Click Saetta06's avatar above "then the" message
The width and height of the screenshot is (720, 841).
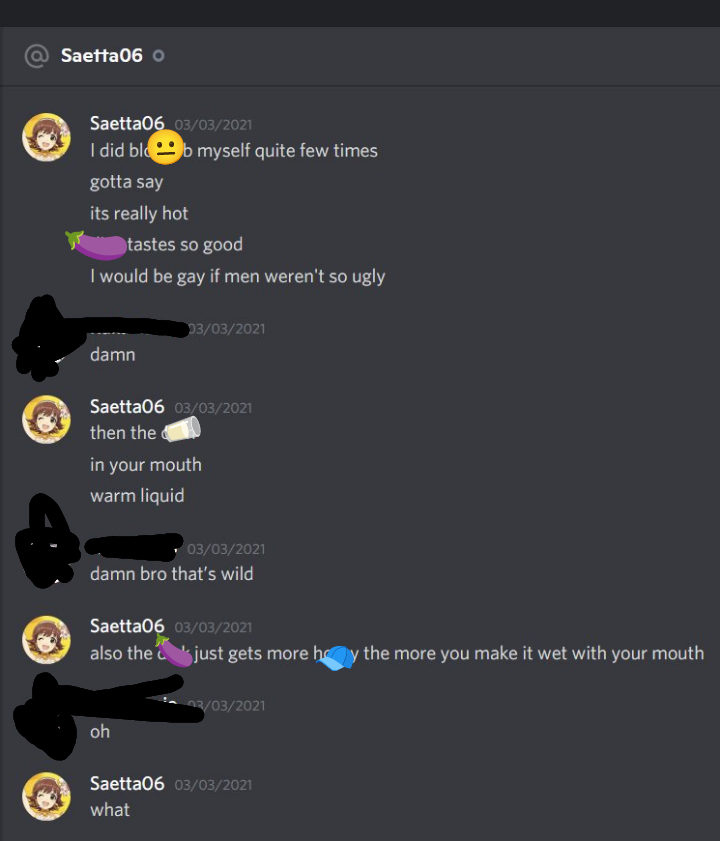46,420
